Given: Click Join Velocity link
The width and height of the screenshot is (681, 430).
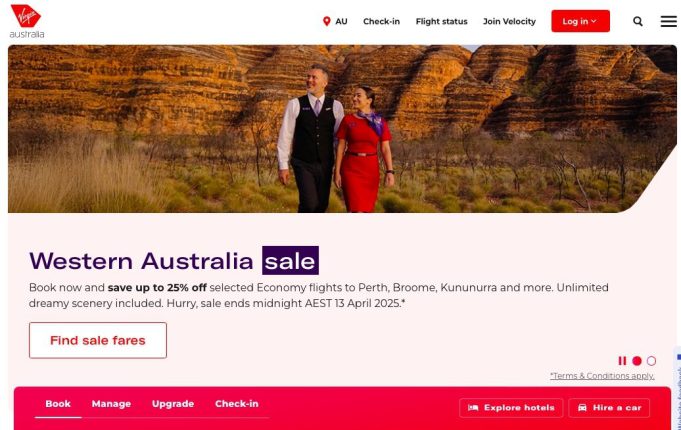Looking at the screenshot, I should click(x=509, y=21).
